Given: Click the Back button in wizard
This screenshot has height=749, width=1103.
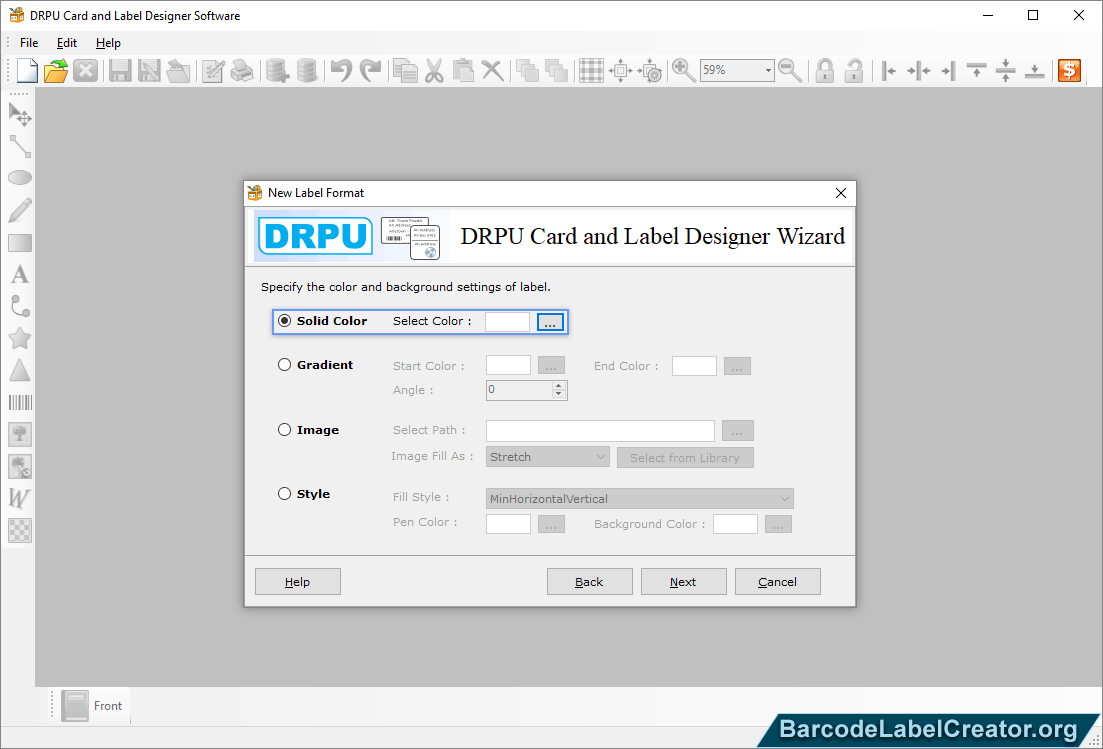Looking at the screenshot, I should pyautogui.click(x=589, y=582).
